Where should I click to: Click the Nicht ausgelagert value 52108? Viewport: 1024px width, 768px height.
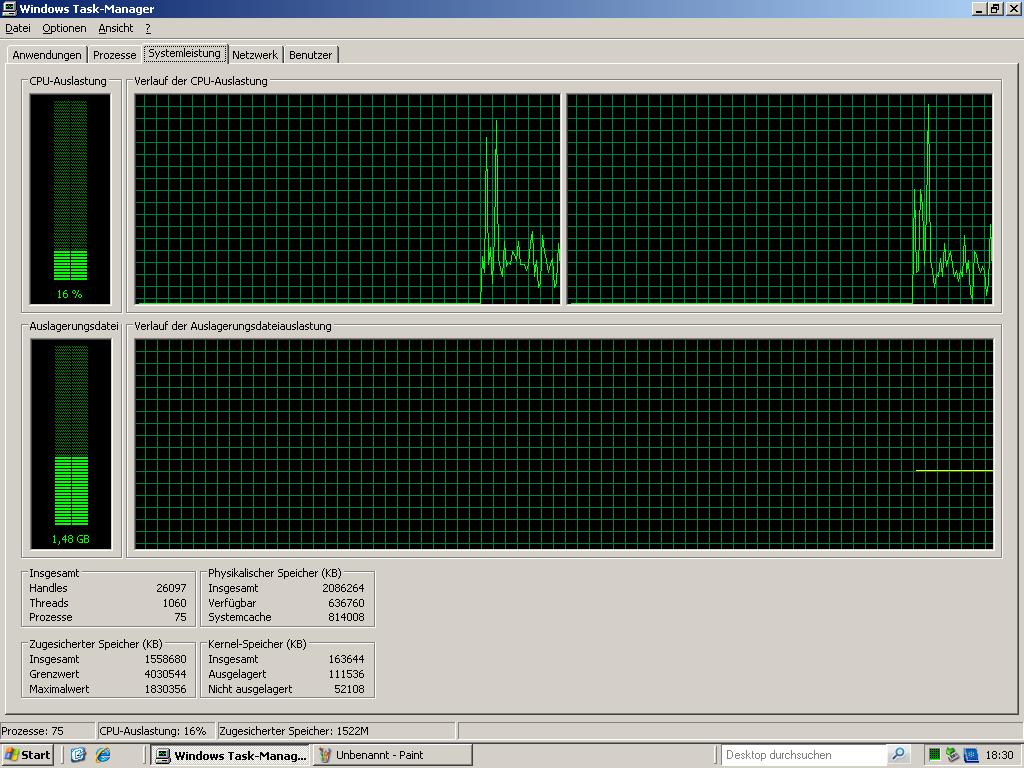tap(349, 689)
